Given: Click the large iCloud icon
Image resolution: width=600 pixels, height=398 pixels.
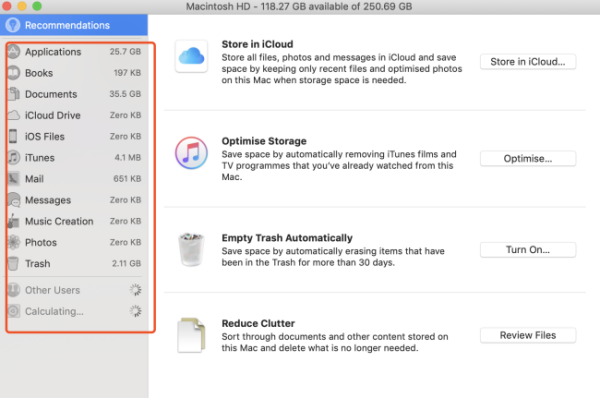Looking at the screenshot, I should [x=191, y=56].
